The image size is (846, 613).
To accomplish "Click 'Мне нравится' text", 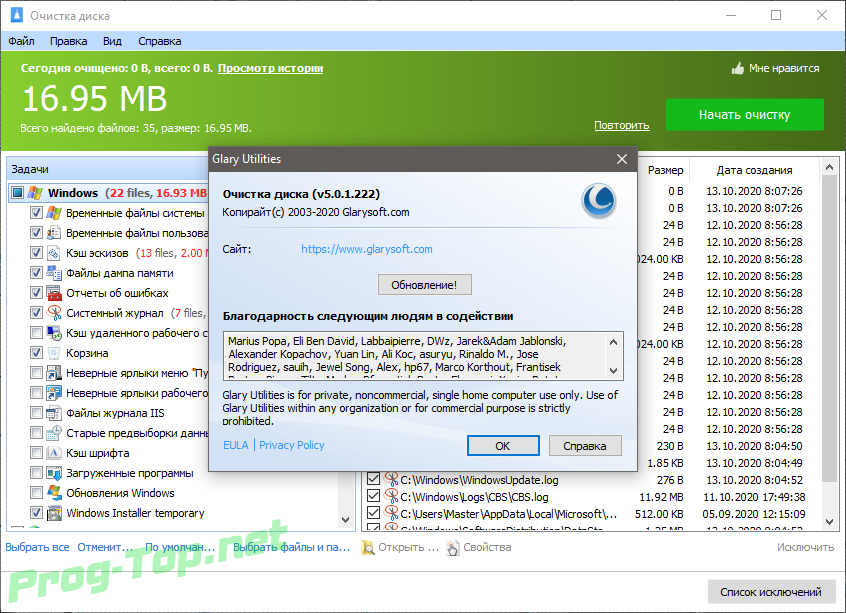I will pos(784,69).
